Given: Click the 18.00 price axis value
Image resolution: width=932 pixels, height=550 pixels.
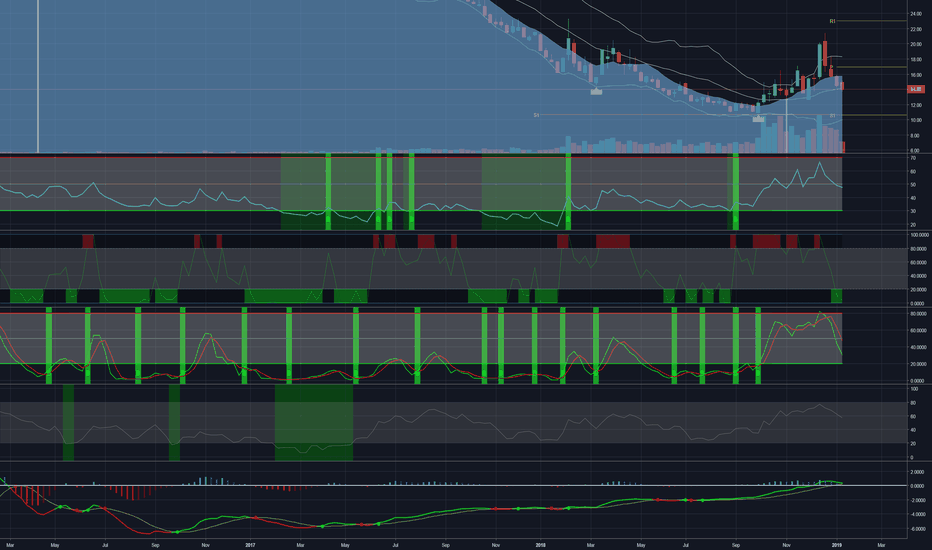Looking at the screenshot, I should click(916, 59).
